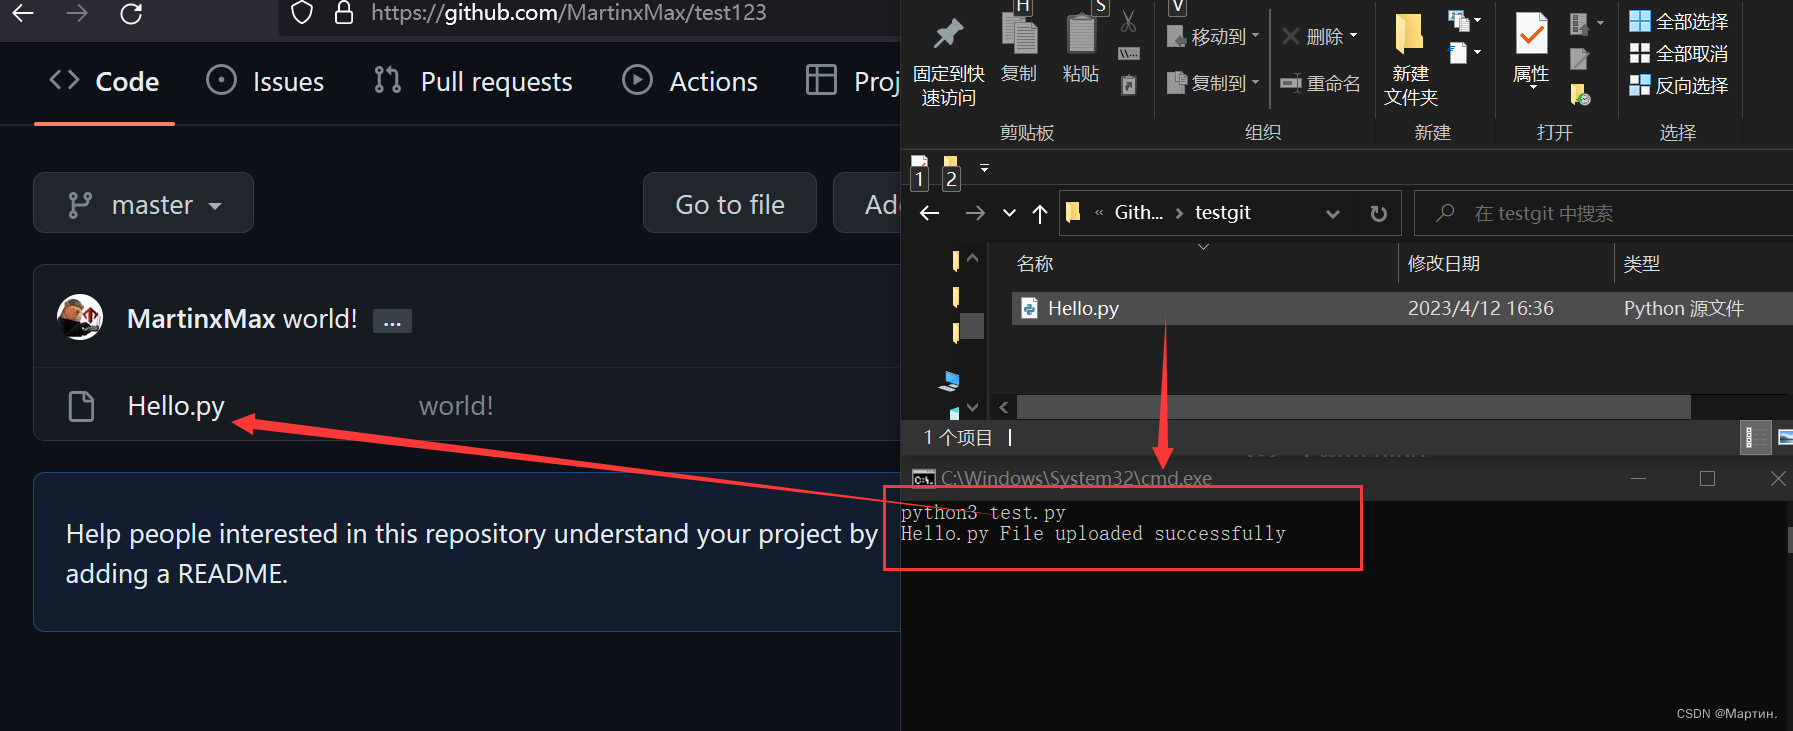Click Select none (全部取消)
The width and height of the screenshot is (1793, 731).
point(1678,53)
